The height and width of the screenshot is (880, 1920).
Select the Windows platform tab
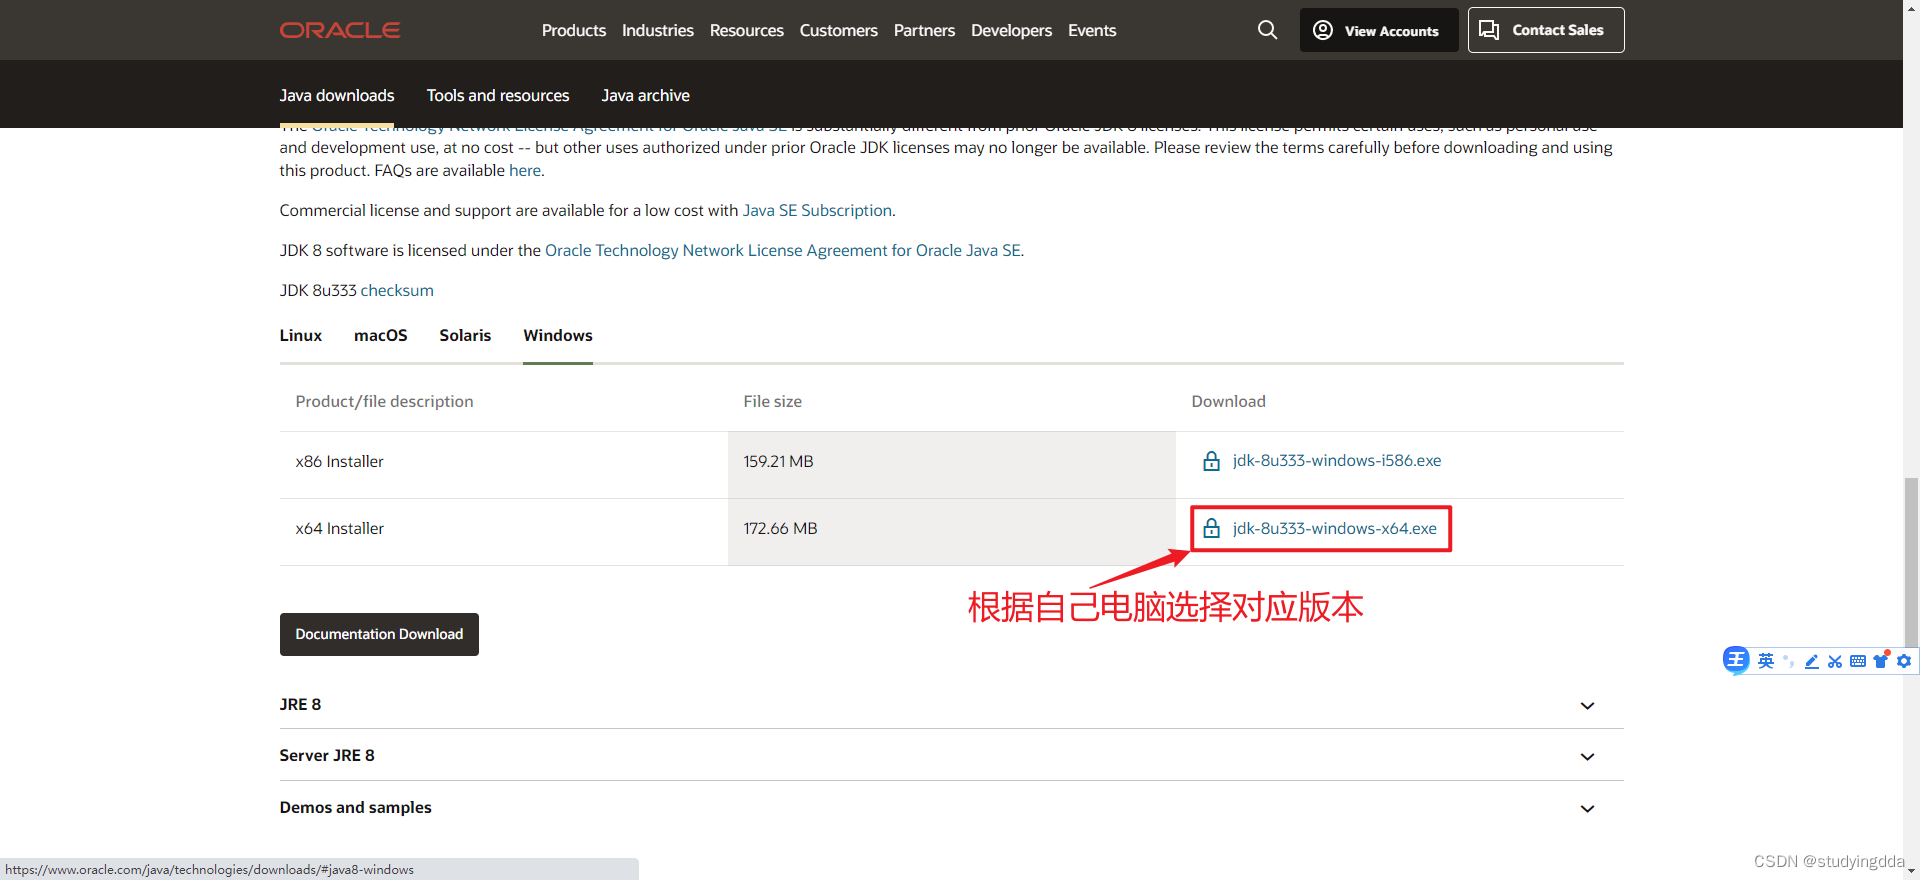(558, 335)
